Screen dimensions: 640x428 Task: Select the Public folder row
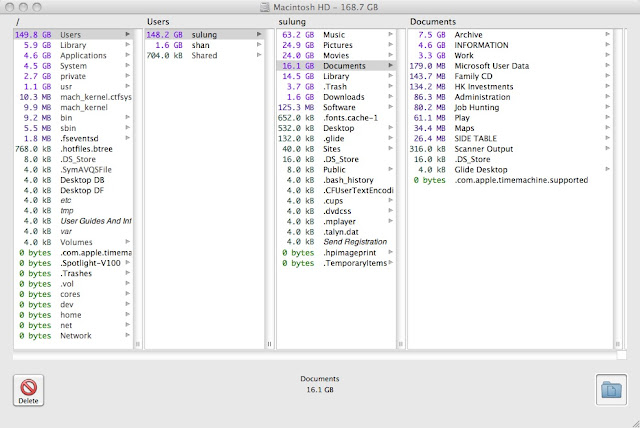336,169
